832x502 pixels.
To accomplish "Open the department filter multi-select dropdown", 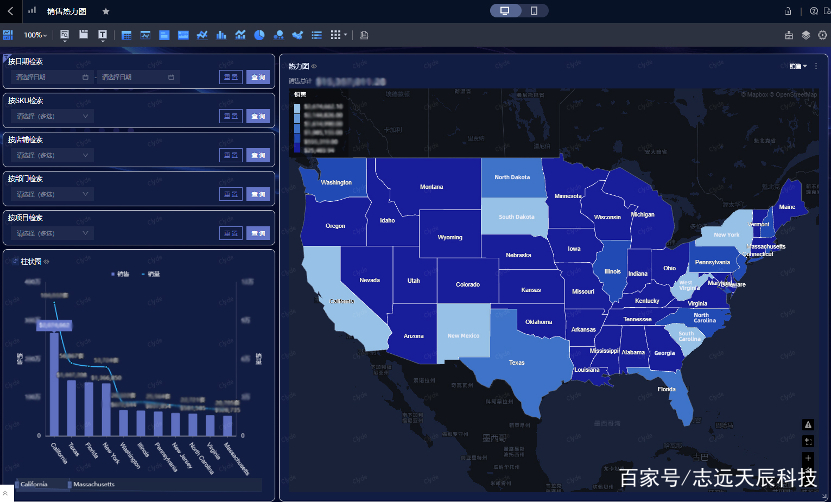I will click(52, 194).
